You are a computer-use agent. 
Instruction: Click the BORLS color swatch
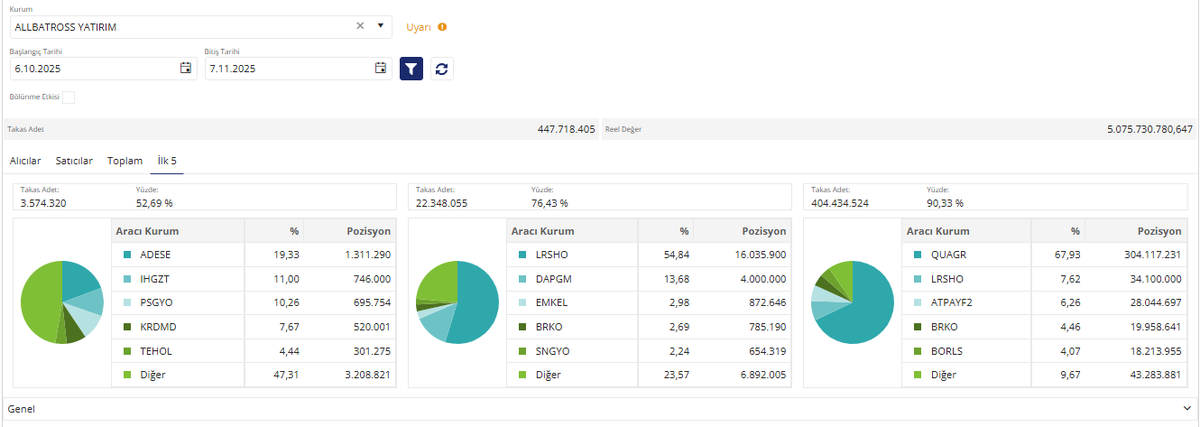pos(916,350)
